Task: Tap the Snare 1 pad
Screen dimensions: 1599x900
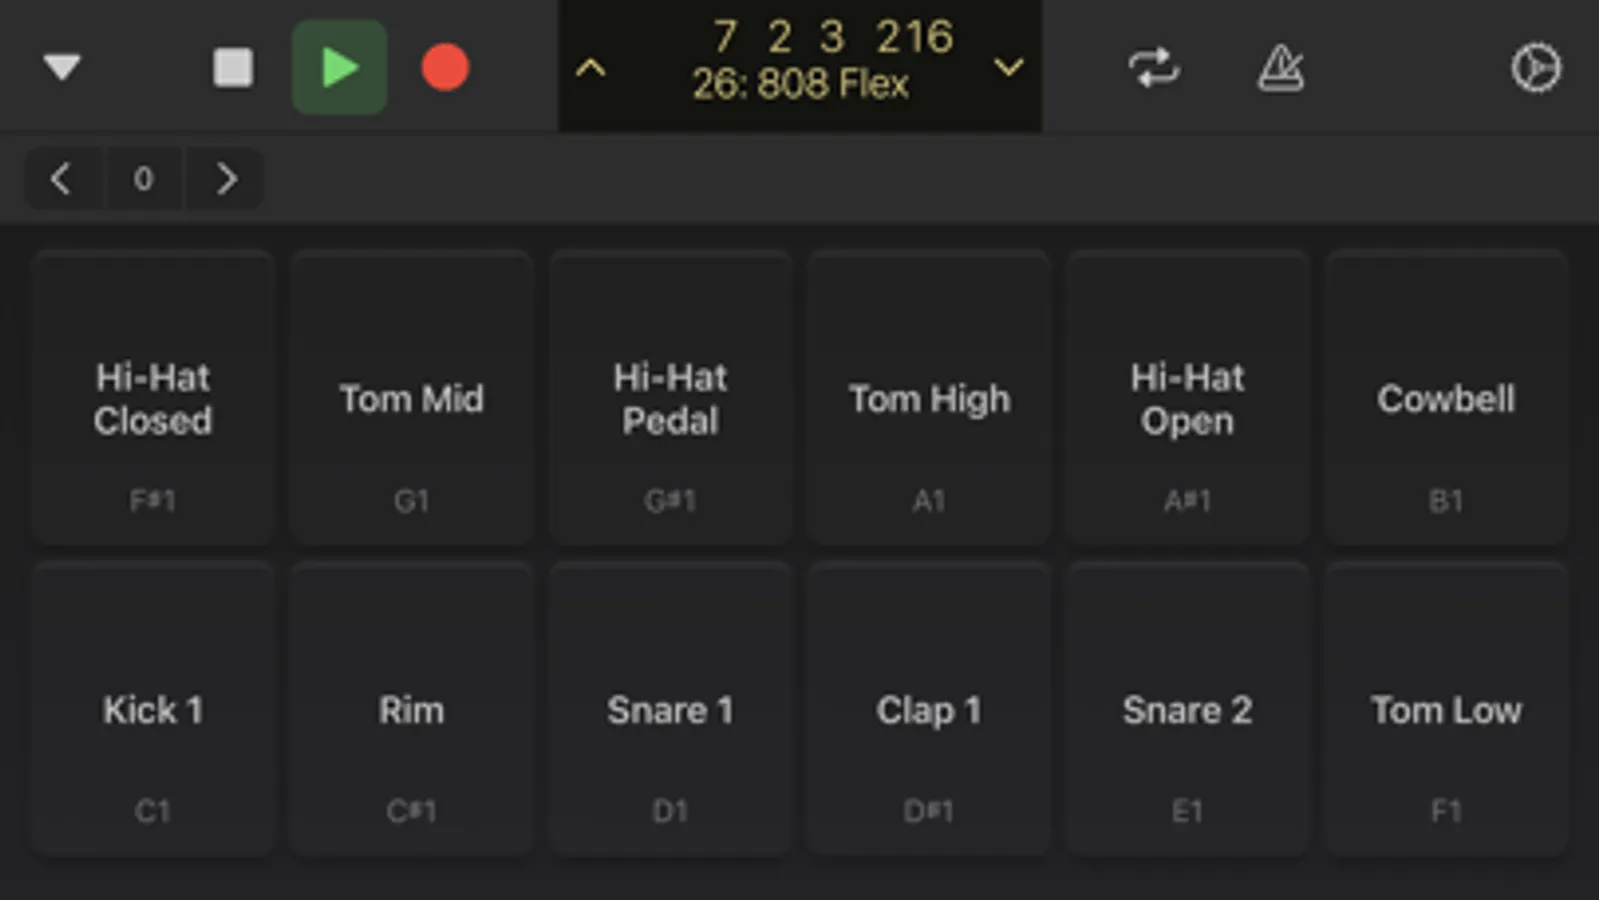Action: point(670,709)
